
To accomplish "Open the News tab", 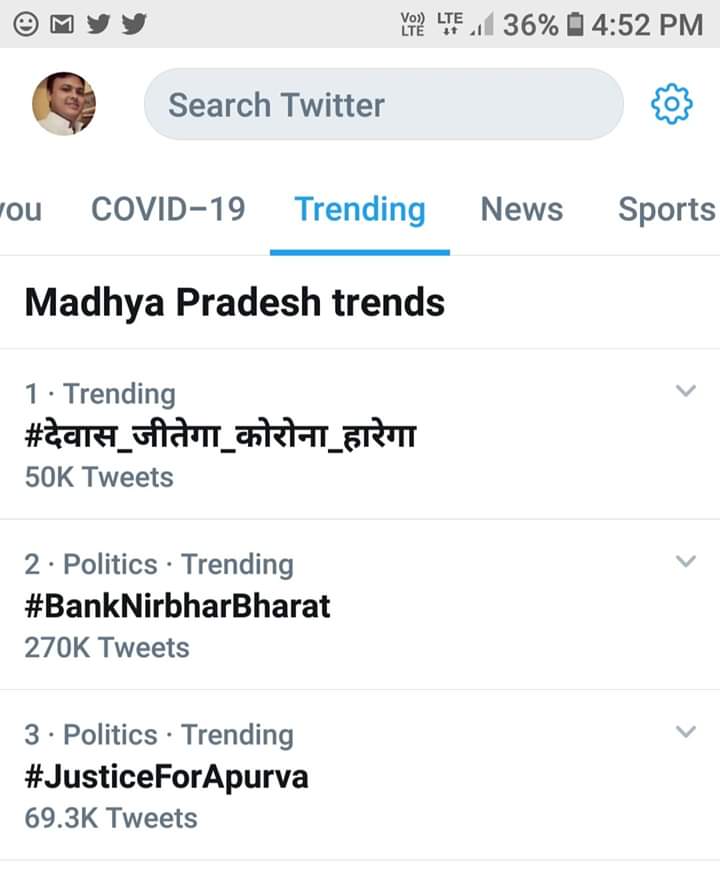I will click(x=521, y=209).
